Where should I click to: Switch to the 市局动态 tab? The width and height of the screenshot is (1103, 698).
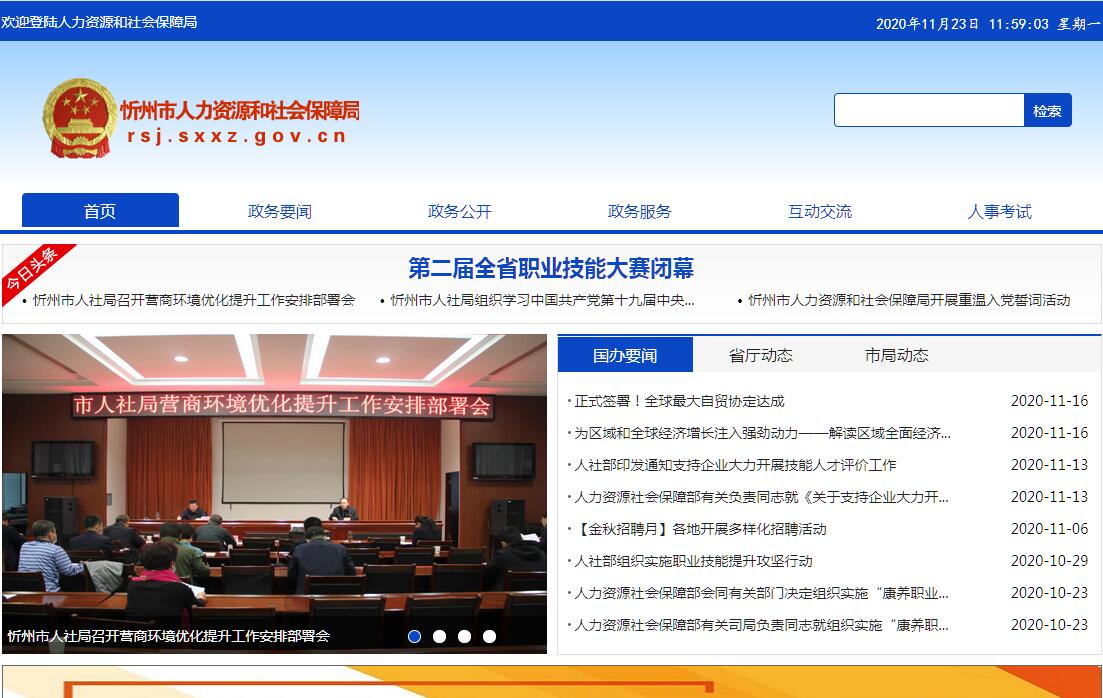896,355
